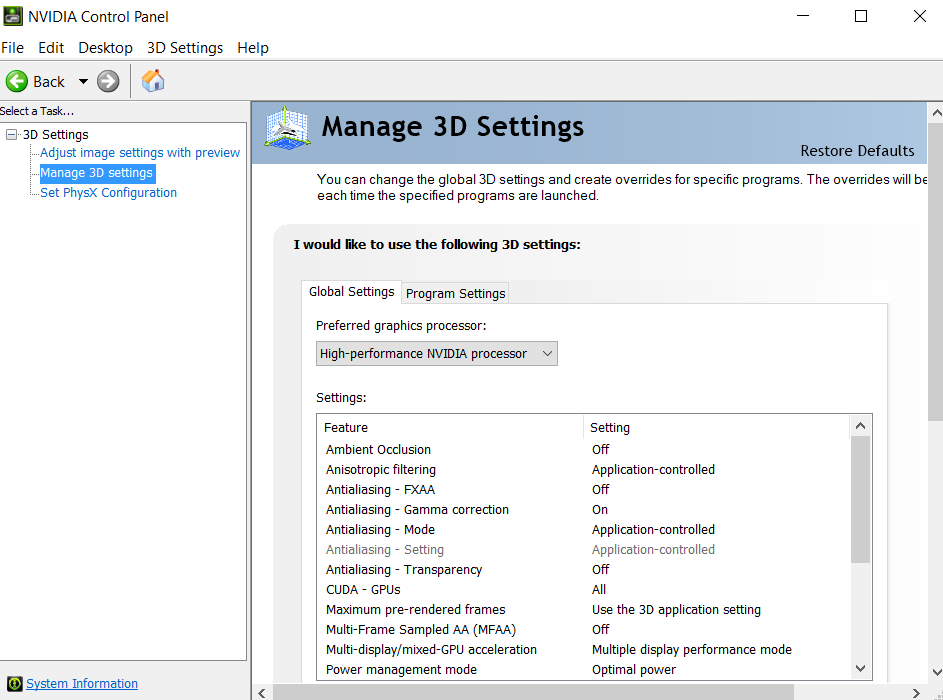Click the grey Forward arrow icon
The height and width of the screenshot is (700, 943).
click(x=108, y=81)
